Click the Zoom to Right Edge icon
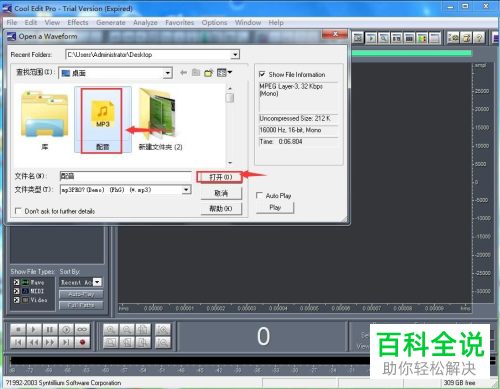Image resolution: width=500 pixels, height=389 pixels. (x=143, y=342)
